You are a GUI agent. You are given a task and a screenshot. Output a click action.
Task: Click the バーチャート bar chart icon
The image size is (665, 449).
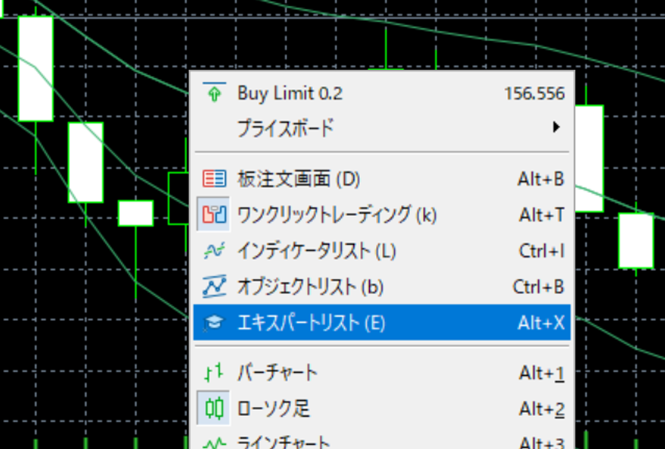[214, 373]
